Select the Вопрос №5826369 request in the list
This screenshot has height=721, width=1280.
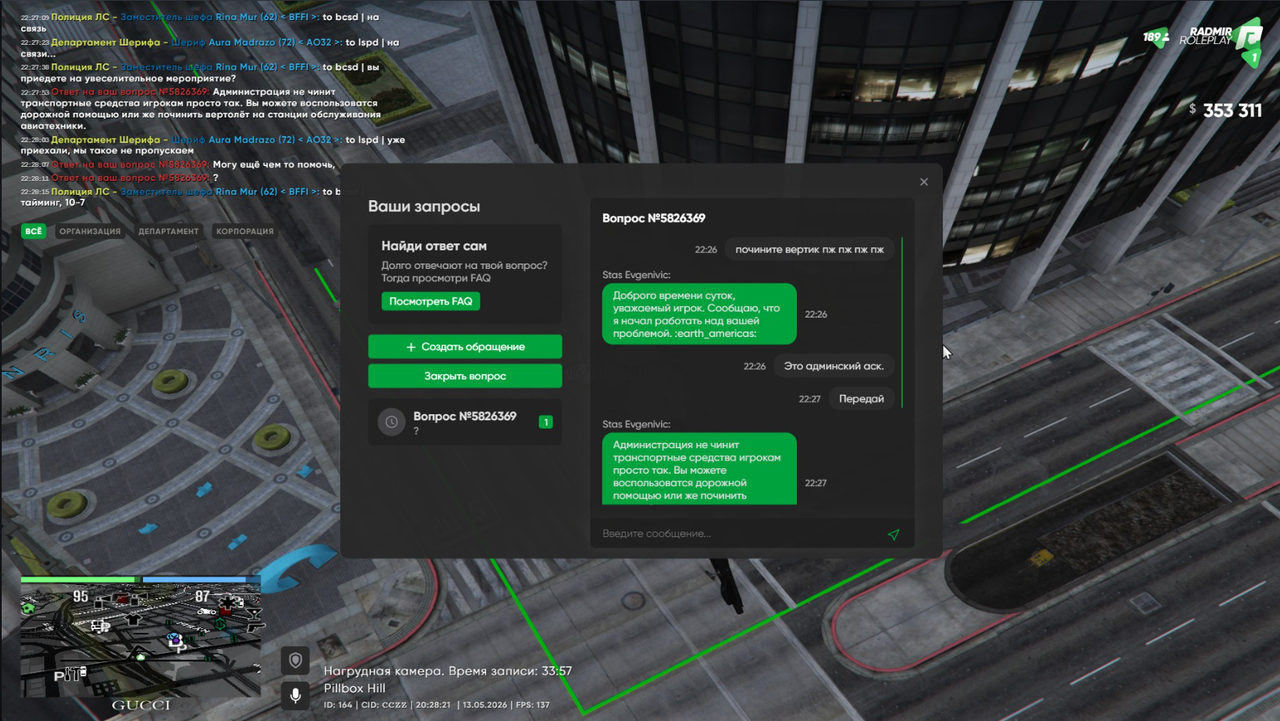(465, 422)
